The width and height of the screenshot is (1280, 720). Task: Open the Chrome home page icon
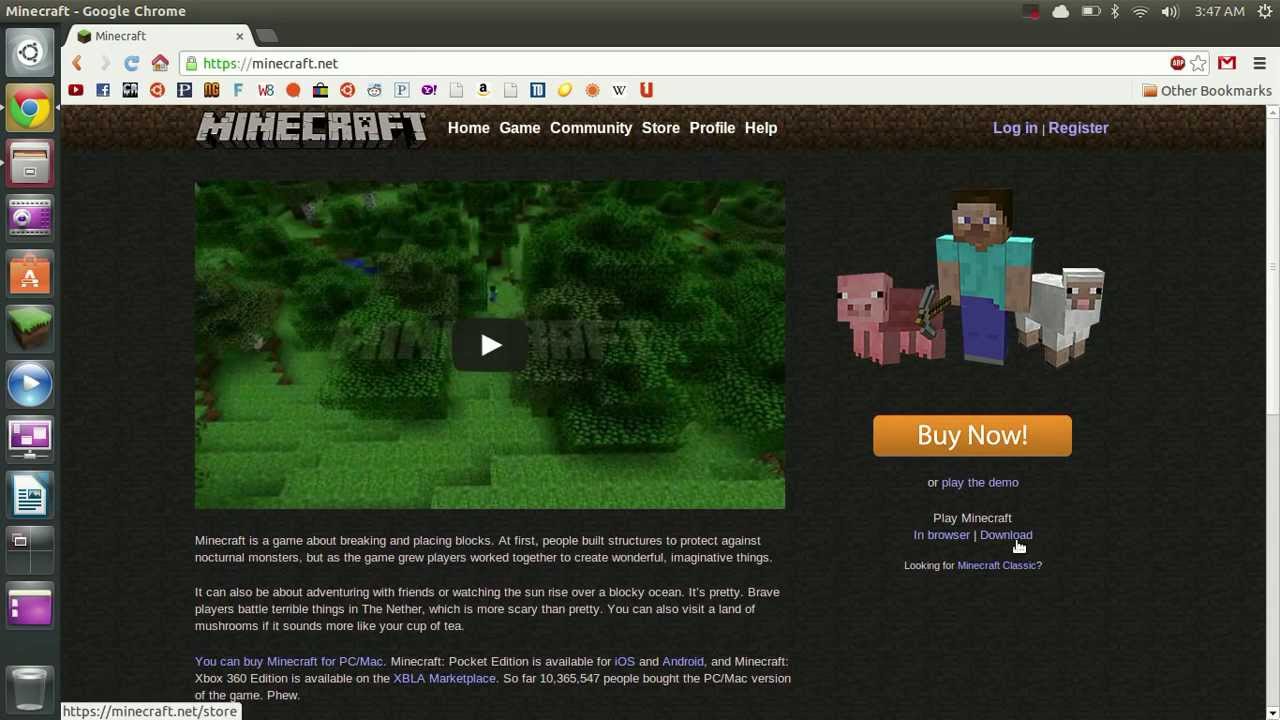click(x=160, y=63)
